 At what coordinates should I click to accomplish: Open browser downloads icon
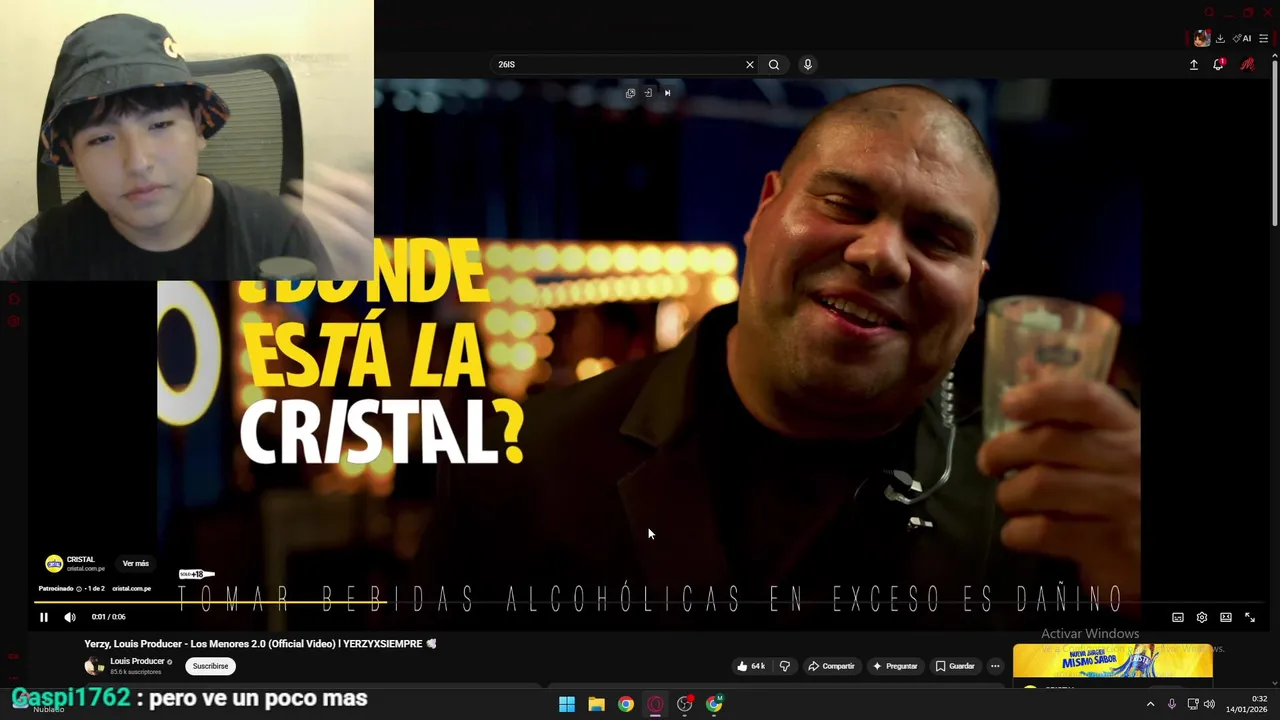pos(1220,38)
